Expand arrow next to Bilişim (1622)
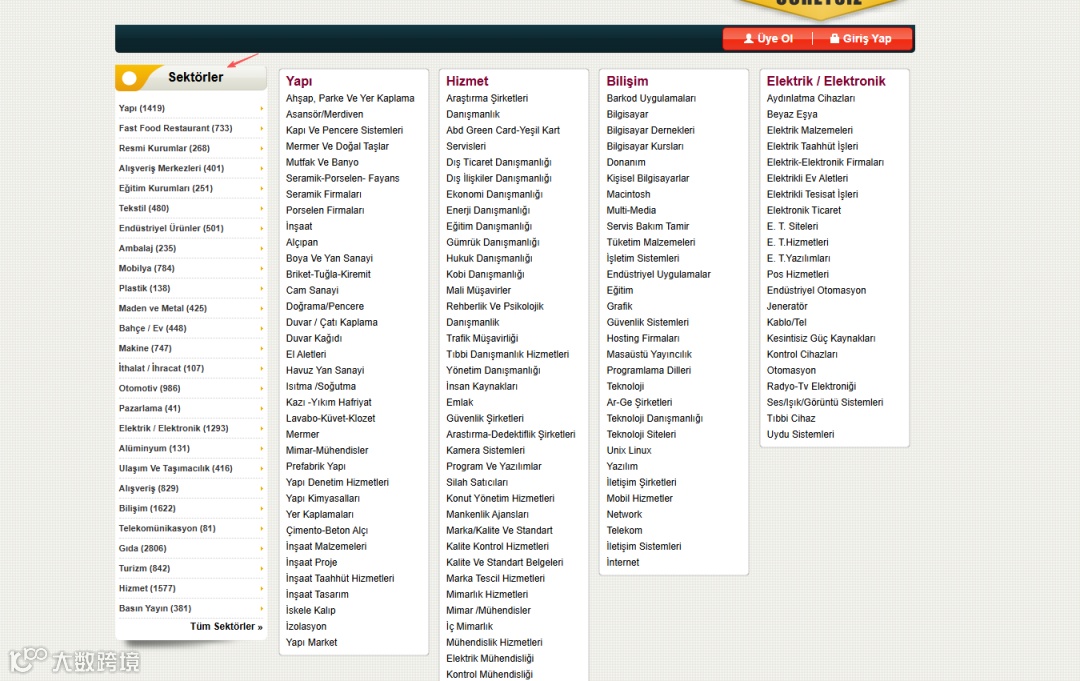1080x681 pixels. [262, 508]
